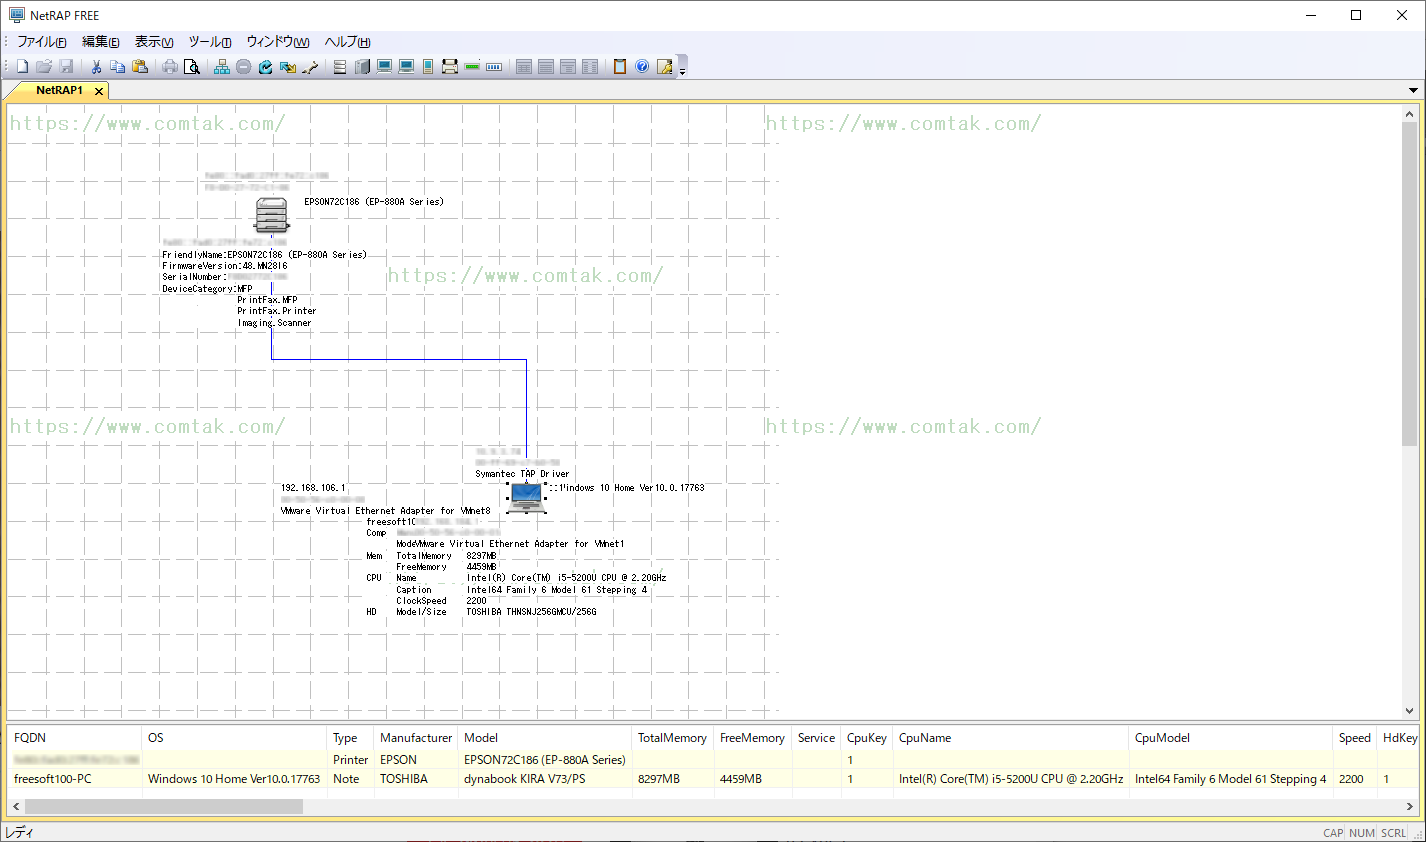The height and width of the screenshot is (842, 1426).
Task: Select the first table layout icon
Action: [524, 66]
